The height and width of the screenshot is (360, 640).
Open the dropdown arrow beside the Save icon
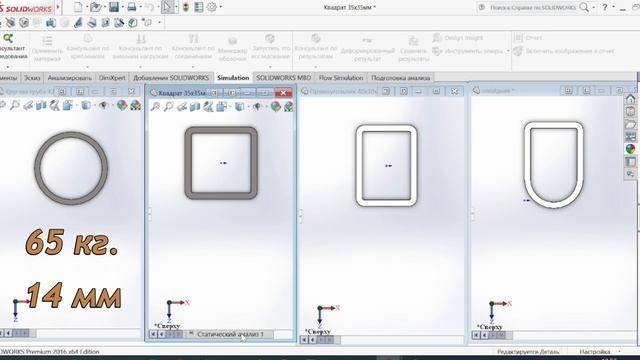(x=122, y=7)
